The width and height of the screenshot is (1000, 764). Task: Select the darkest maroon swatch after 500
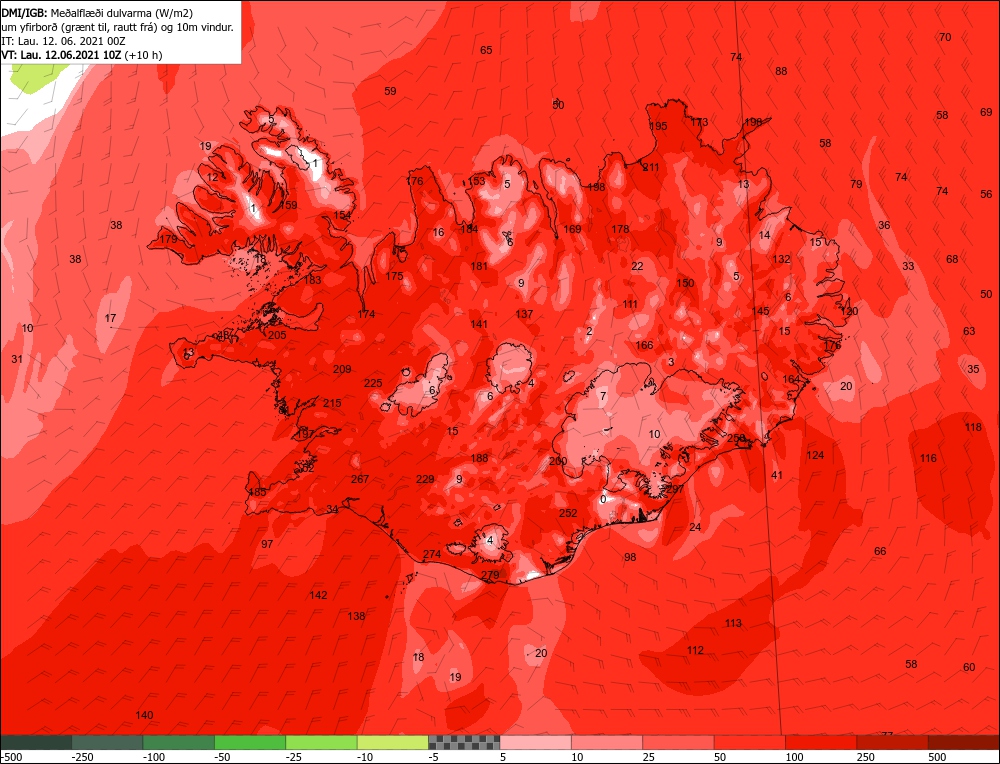[x=964, y=742]
